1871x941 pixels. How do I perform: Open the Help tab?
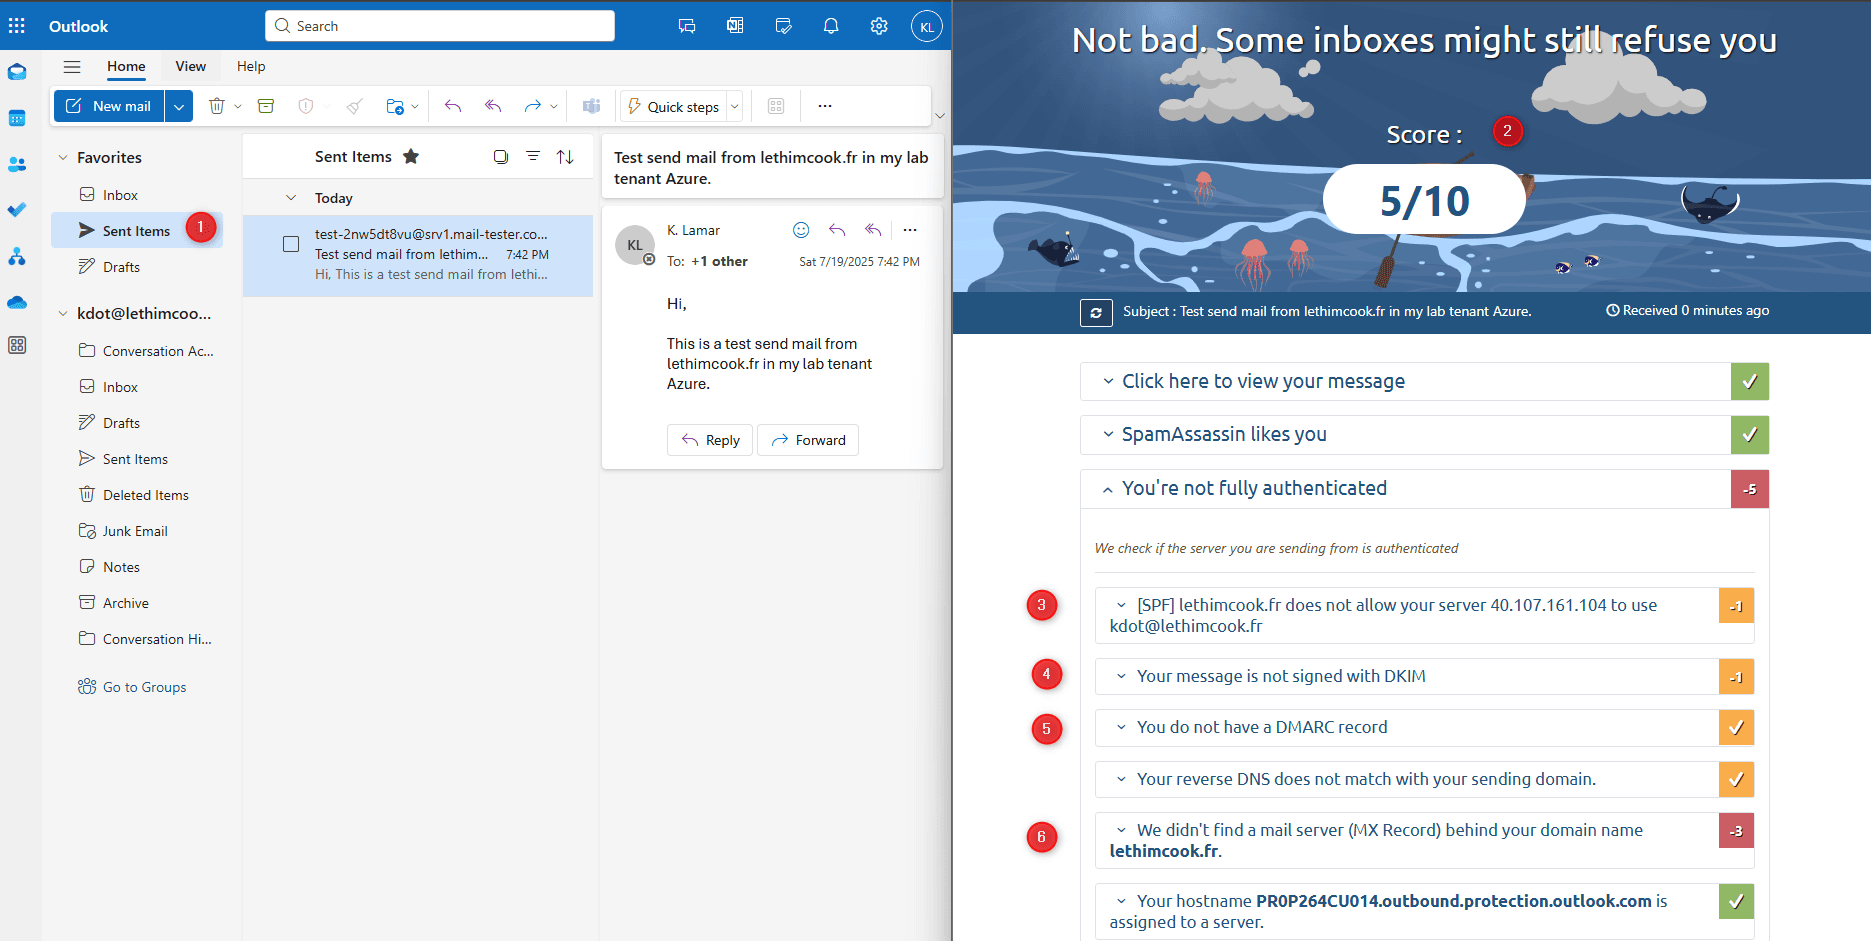point(251,67)
